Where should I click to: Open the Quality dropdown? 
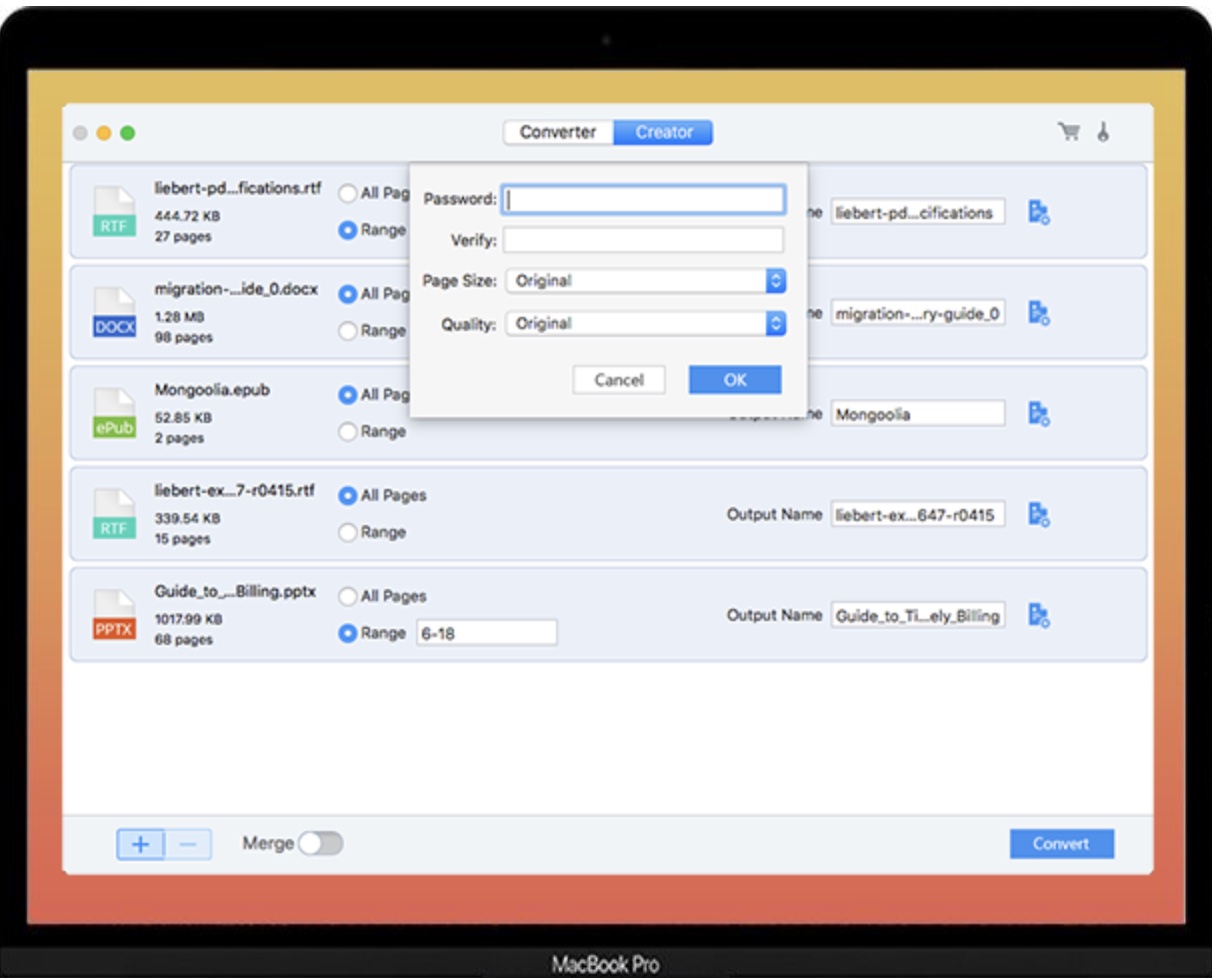(x=645, y=324)
